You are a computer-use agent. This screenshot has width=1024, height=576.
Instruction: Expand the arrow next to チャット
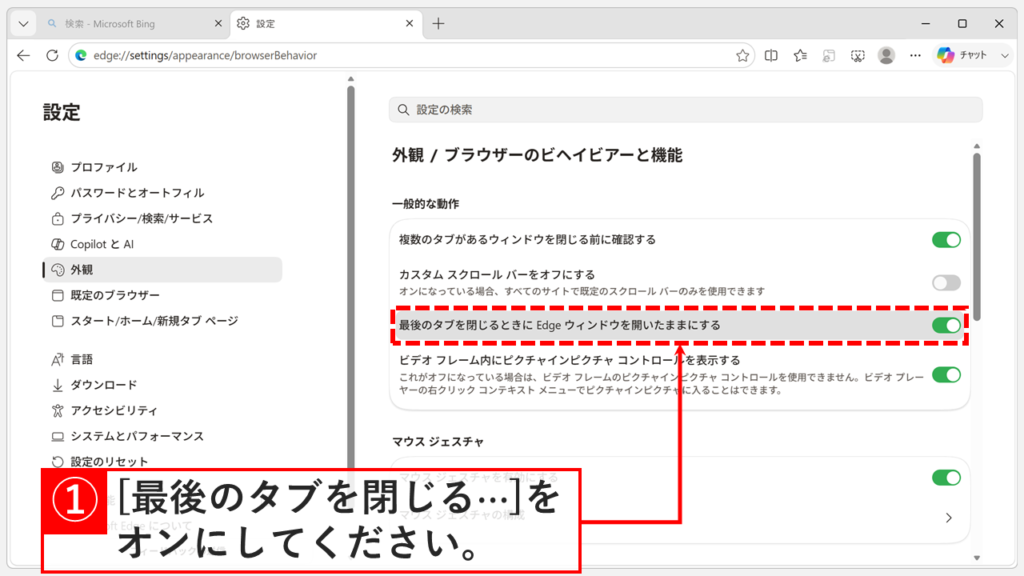tap(1004, 56)
